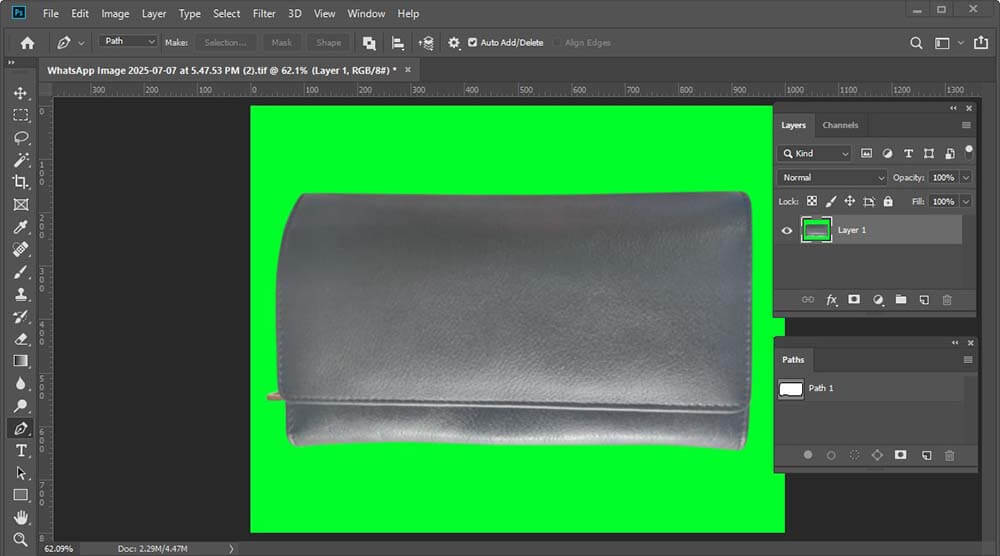Toggle pixel layer filter icon
Screen dimensions: 1000x556
click(x=866, y=153)
